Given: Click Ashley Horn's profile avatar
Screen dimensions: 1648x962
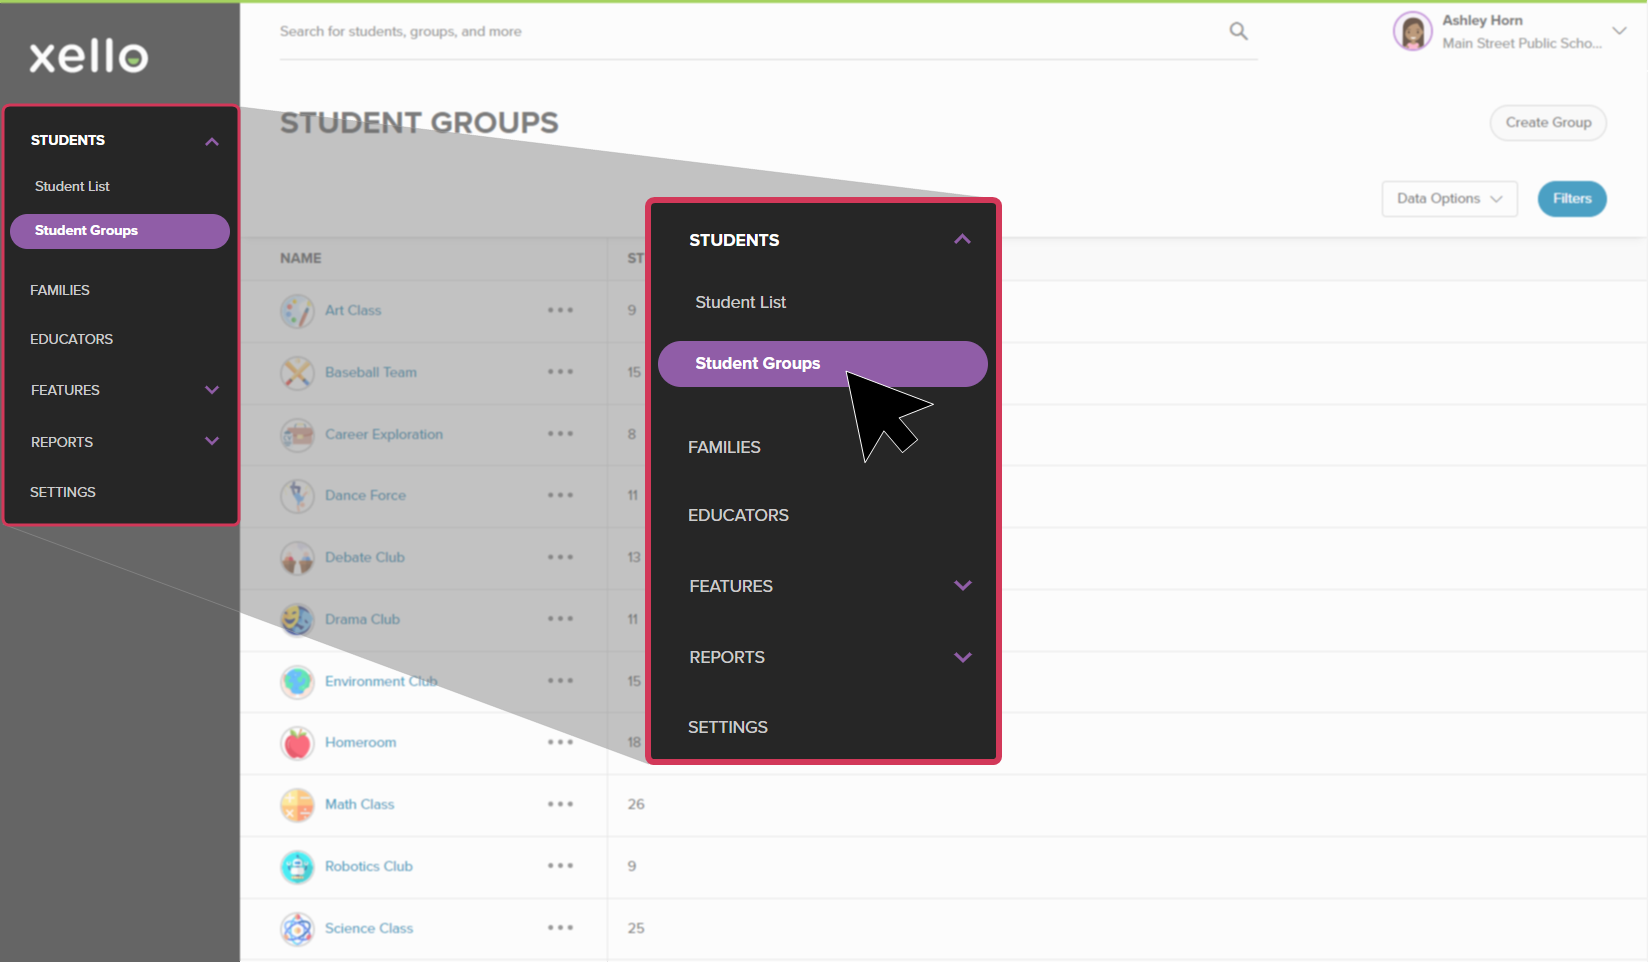Looking at the screenshot, I should click(1412, 31).
